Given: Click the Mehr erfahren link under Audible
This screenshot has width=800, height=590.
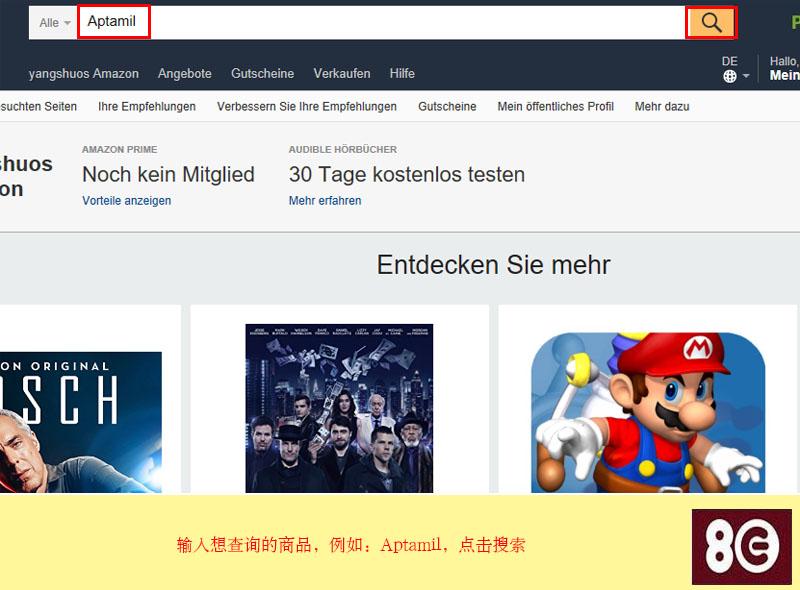Looking at the screenshot, I should [325, 201].
